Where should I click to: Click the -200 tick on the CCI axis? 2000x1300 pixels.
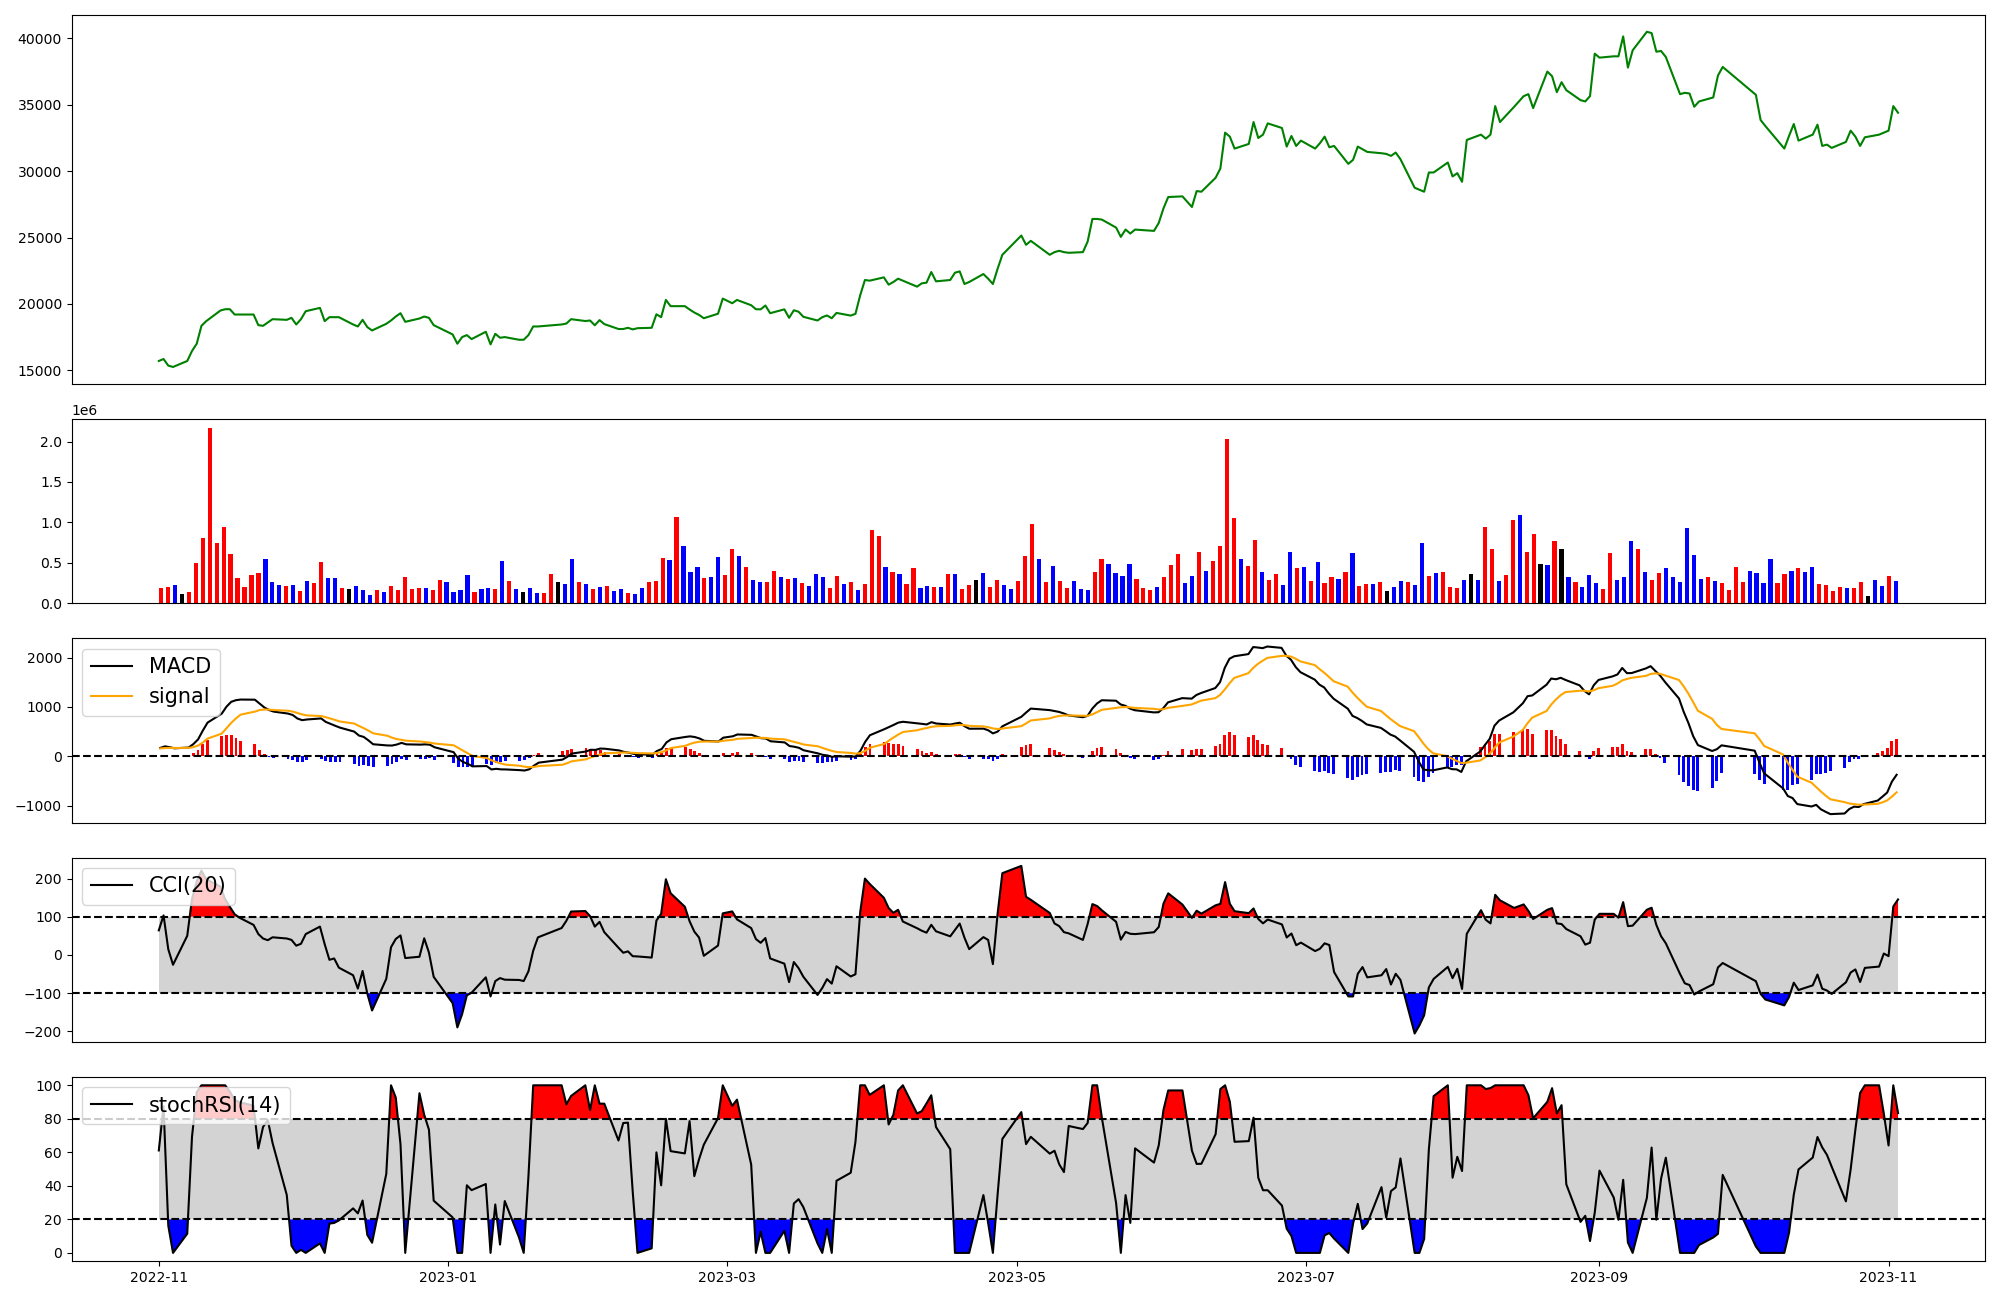click(42, 1032)
